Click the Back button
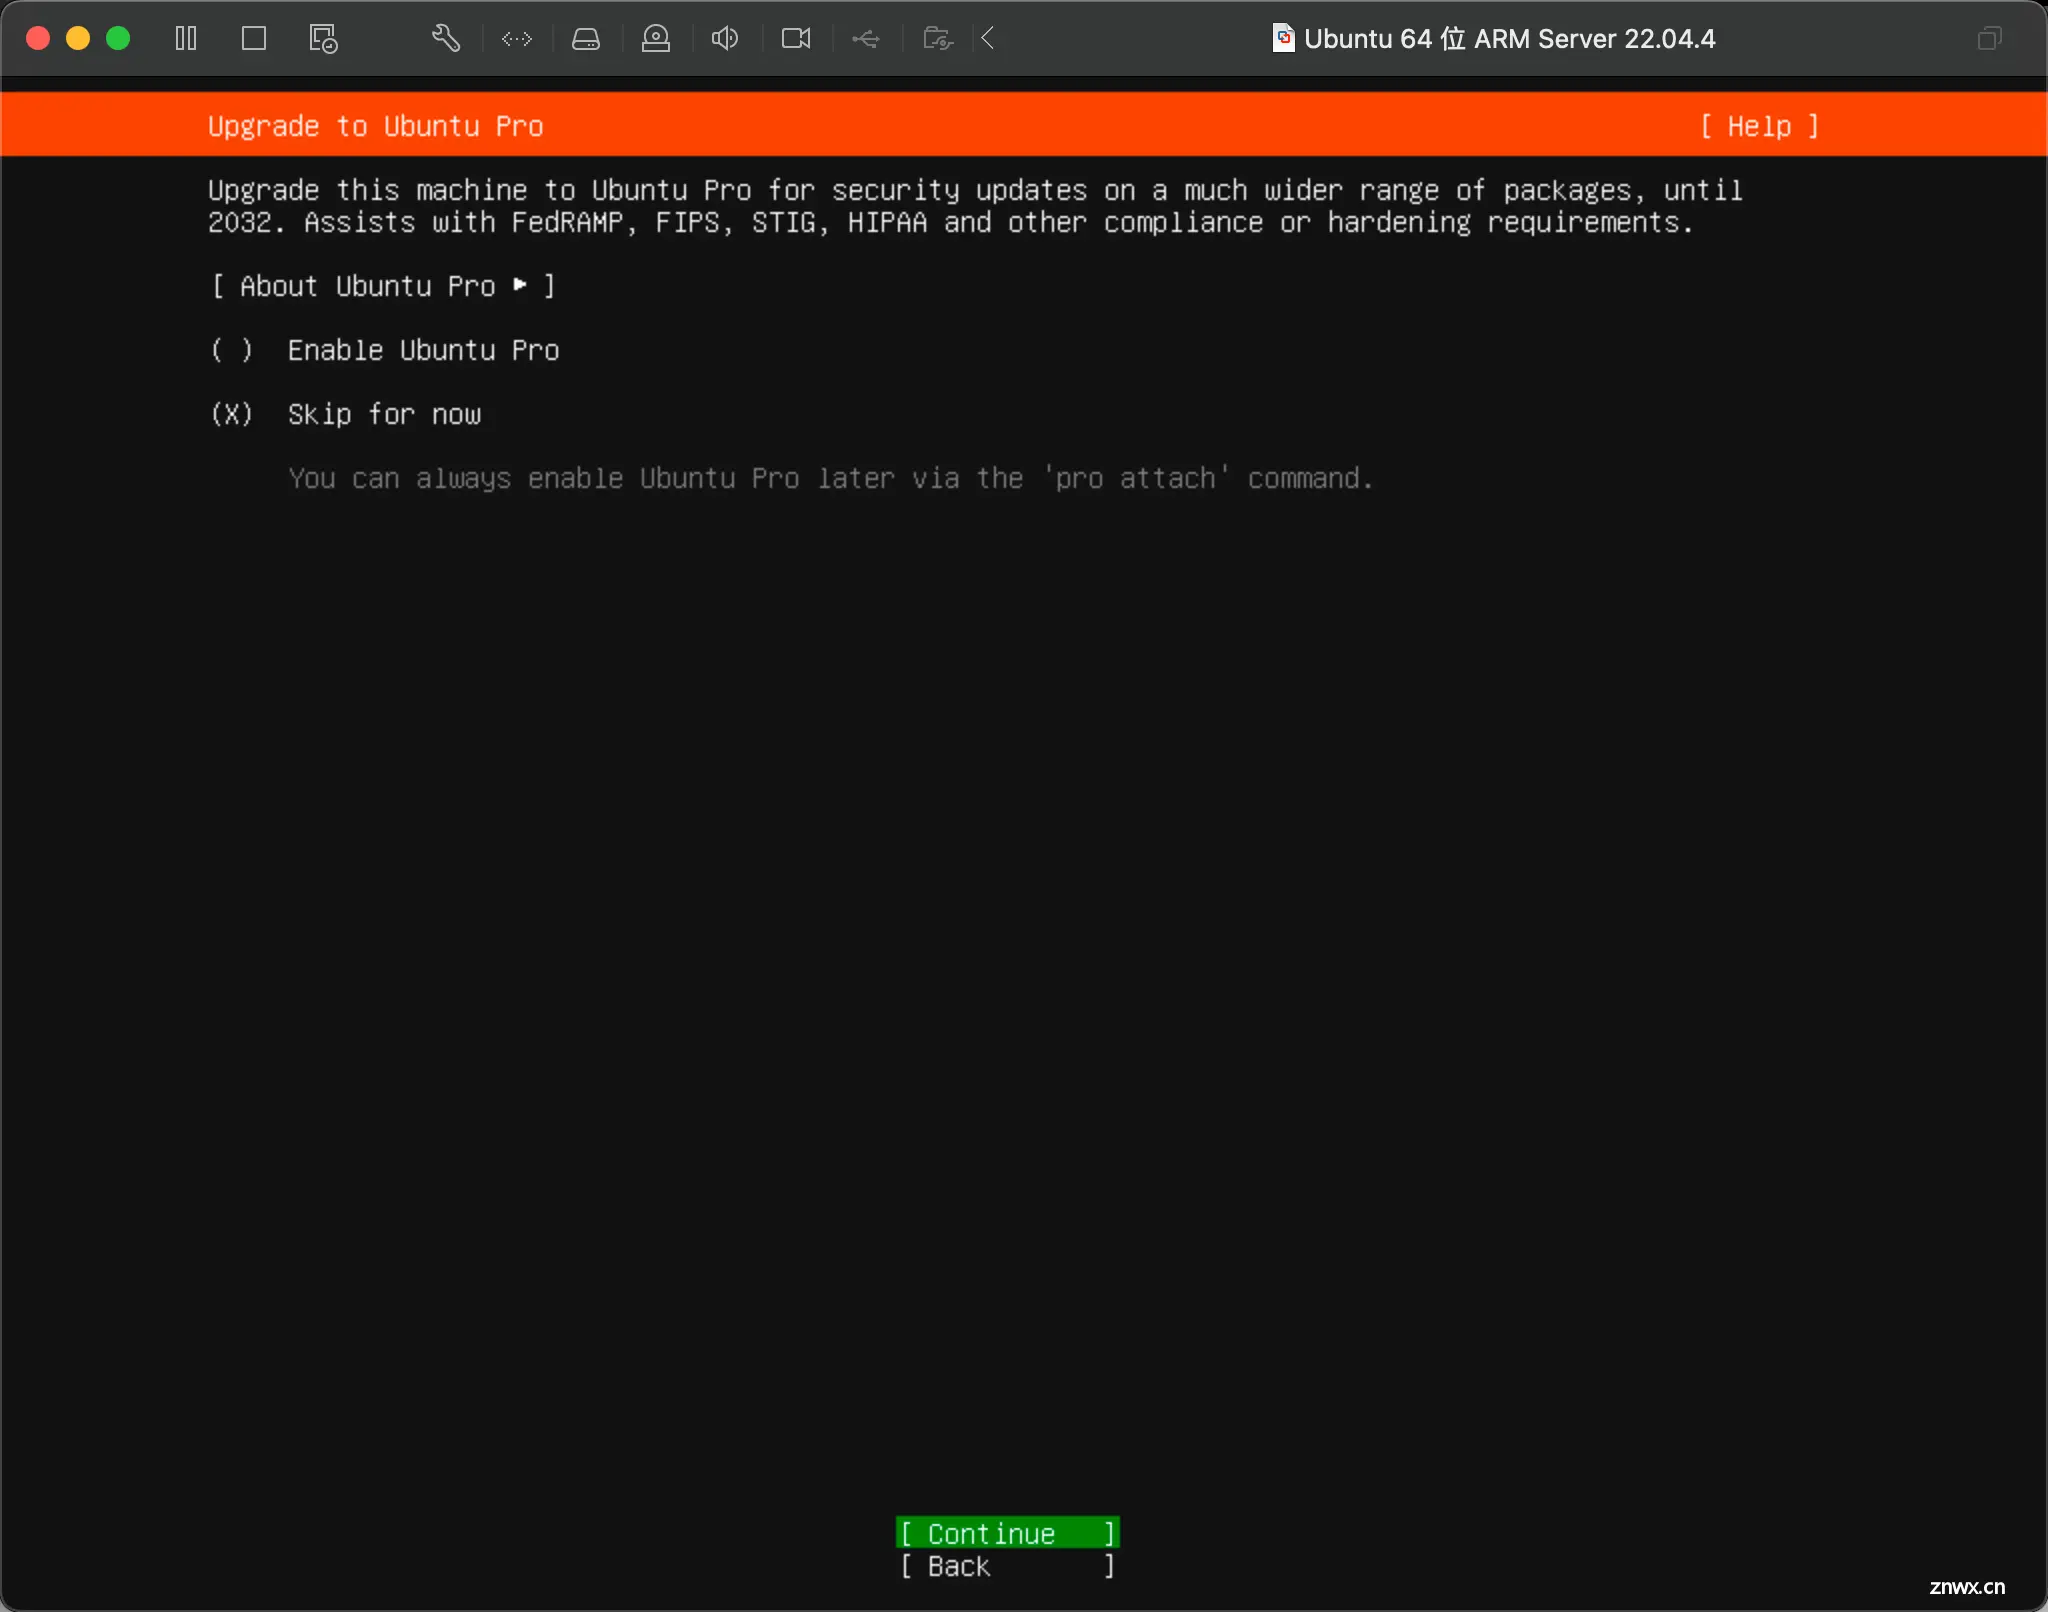This screenshot has height=1612, width=2048. [x=1008, y=1566]
